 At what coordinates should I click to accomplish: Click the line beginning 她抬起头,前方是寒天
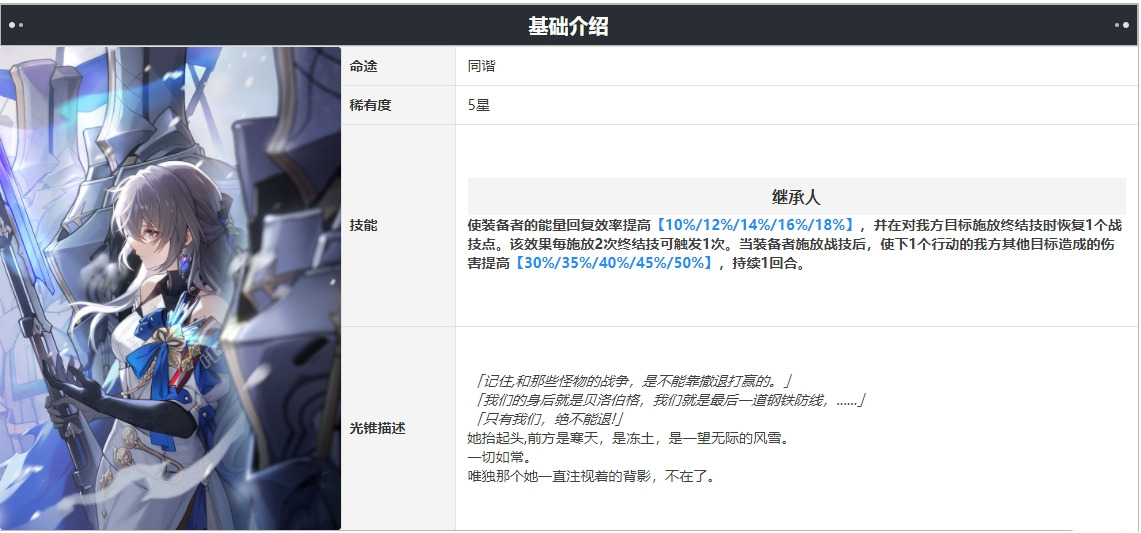tap(628, 438)
